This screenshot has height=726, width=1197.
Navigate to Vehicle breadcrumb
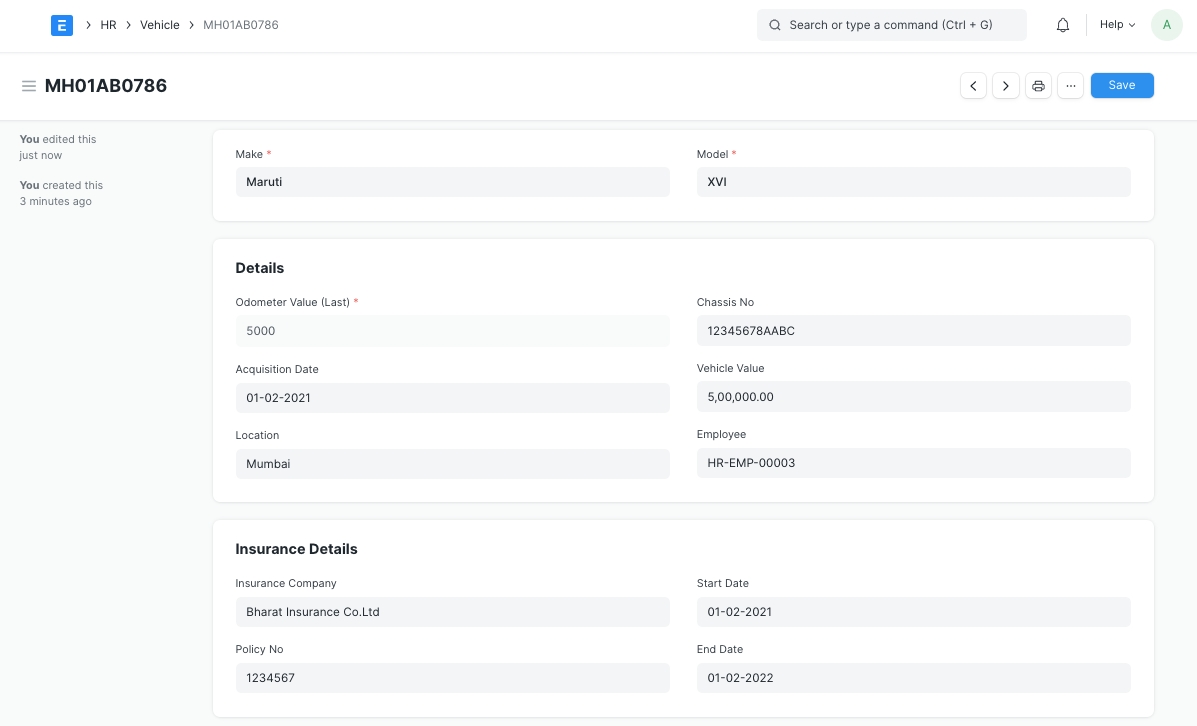click(160, 25)
